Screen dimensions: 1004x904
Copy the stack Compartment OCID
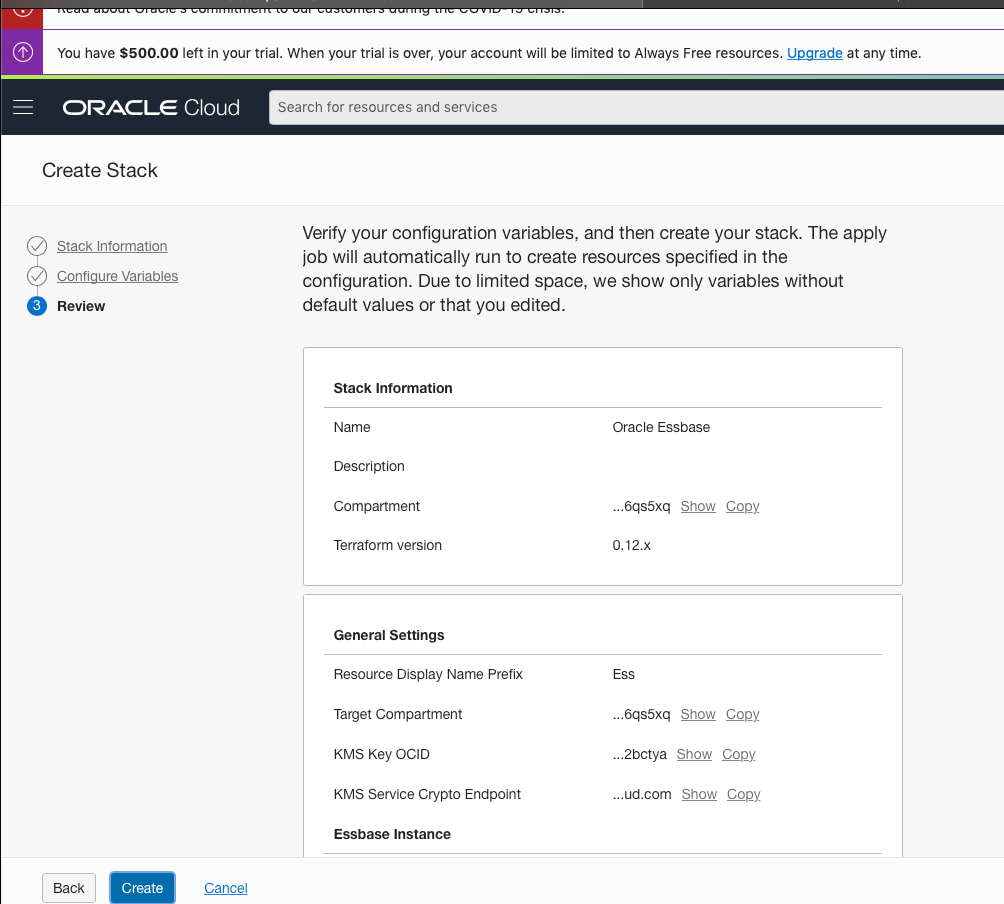click(x=742, y=506)
